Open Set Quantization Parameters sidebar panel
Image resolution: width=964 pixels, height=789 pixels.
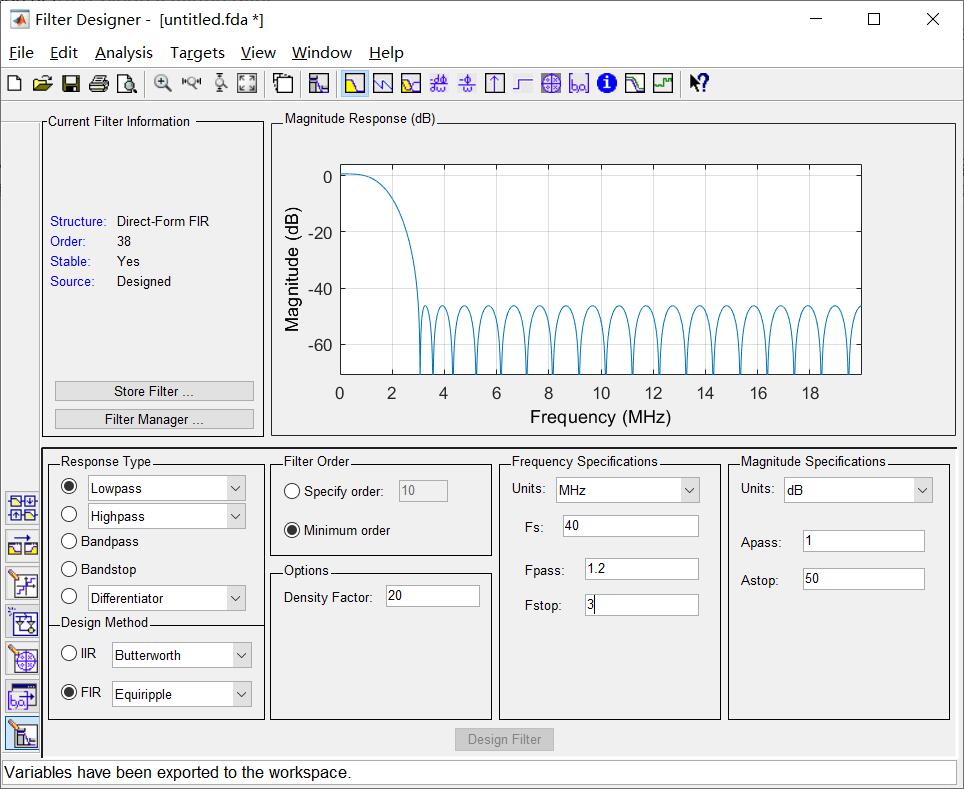point(23,584)
